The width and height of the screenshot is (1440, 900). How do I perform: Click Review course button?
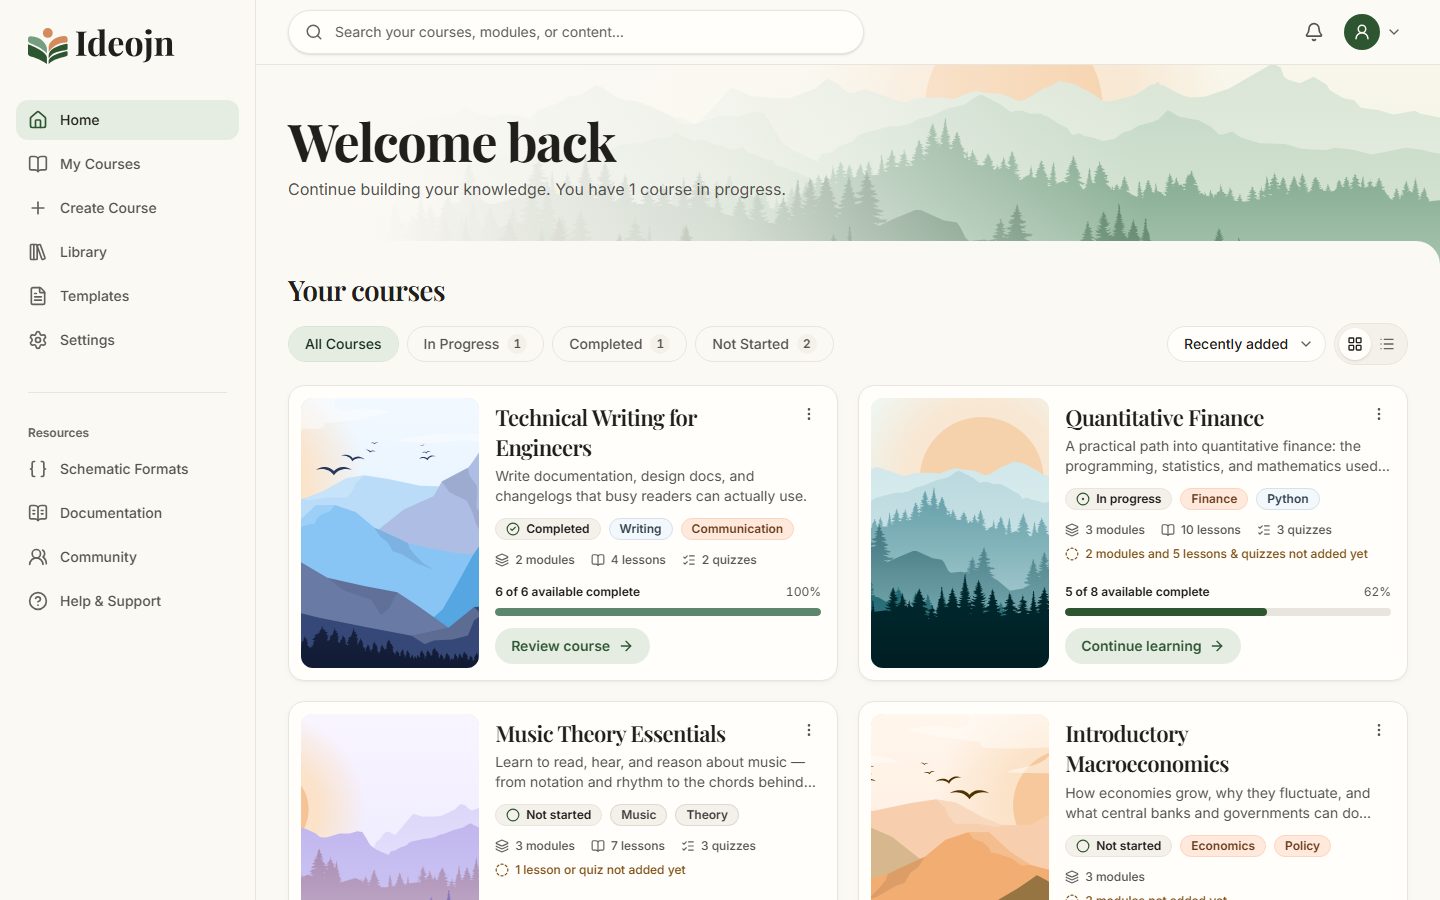pos(572,646)
